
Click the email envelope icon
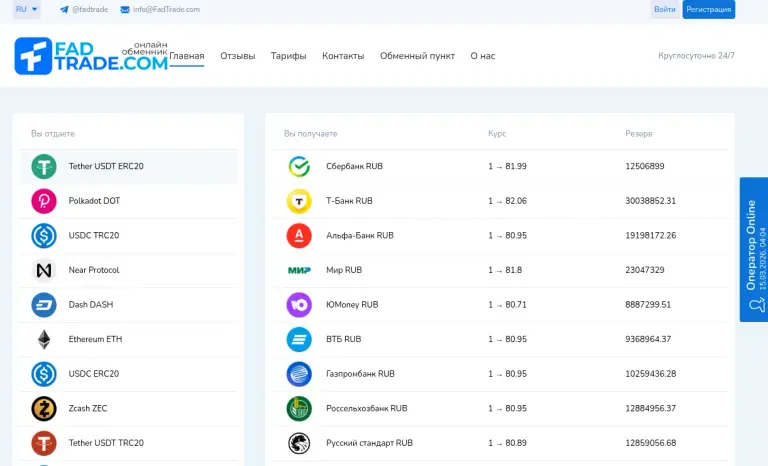pos(125,9)
